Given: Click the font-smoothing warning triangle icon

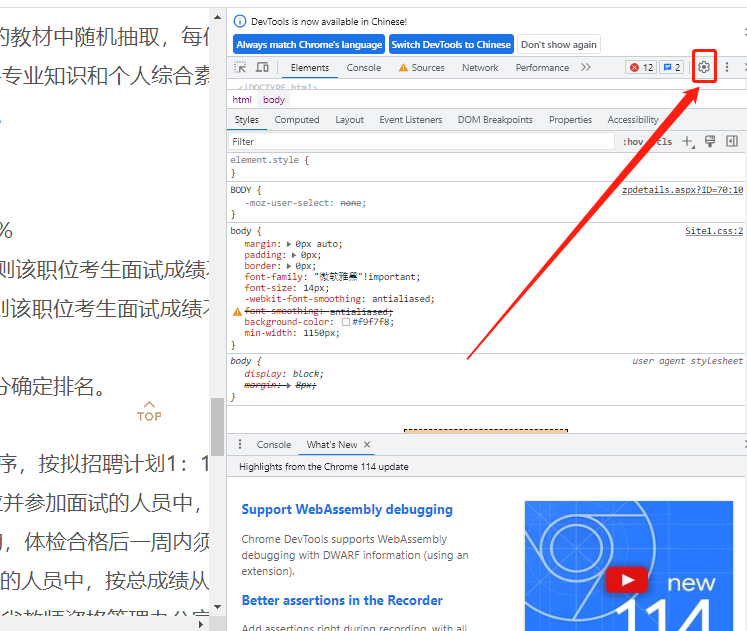Looking at the screenshot, I should tap(237, 312).
